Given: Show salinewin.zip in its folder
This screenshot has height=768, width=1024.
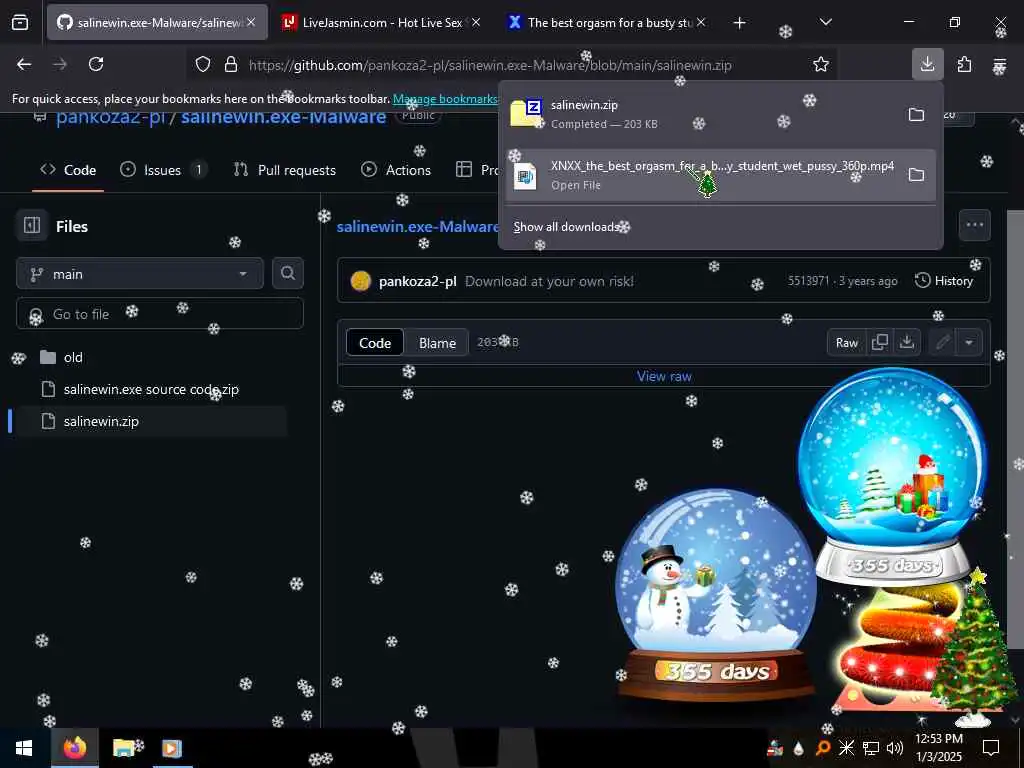Looking at the screenshot, I should [916, 114].
